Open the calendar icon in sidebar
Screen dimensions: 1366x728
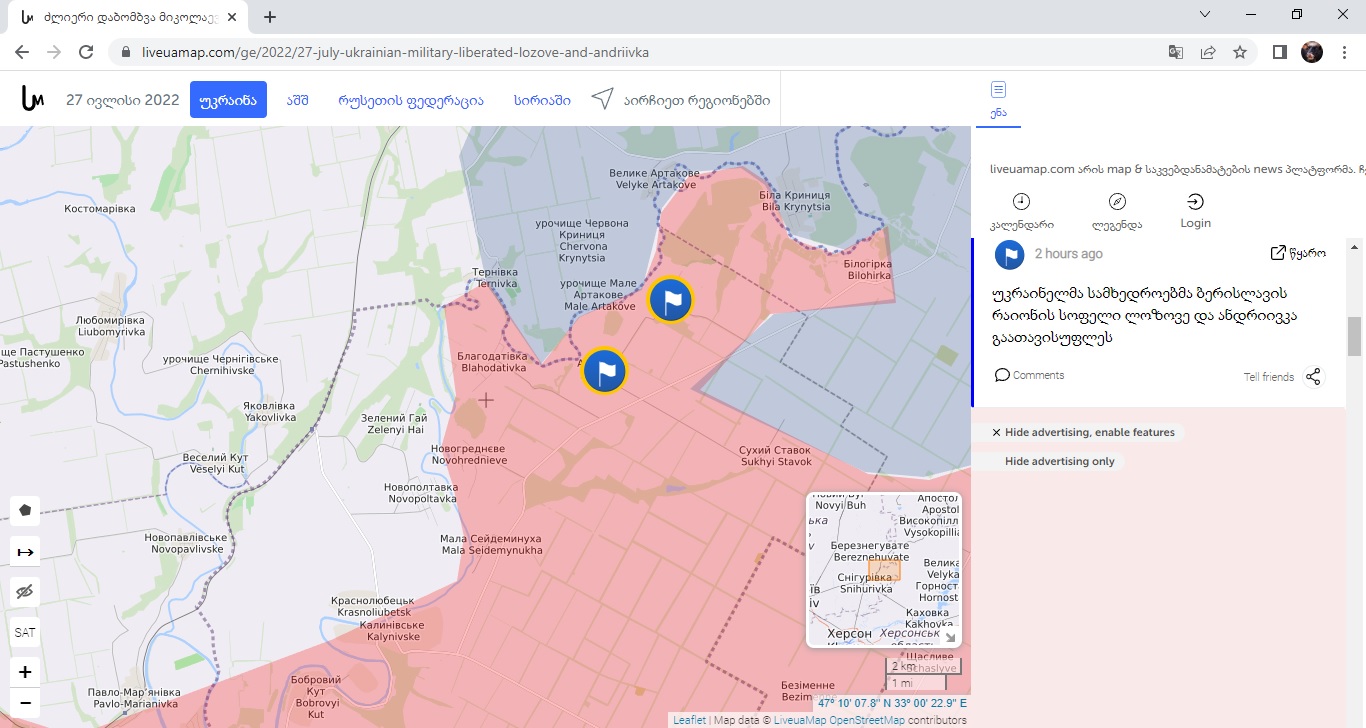click(1021, 202)
